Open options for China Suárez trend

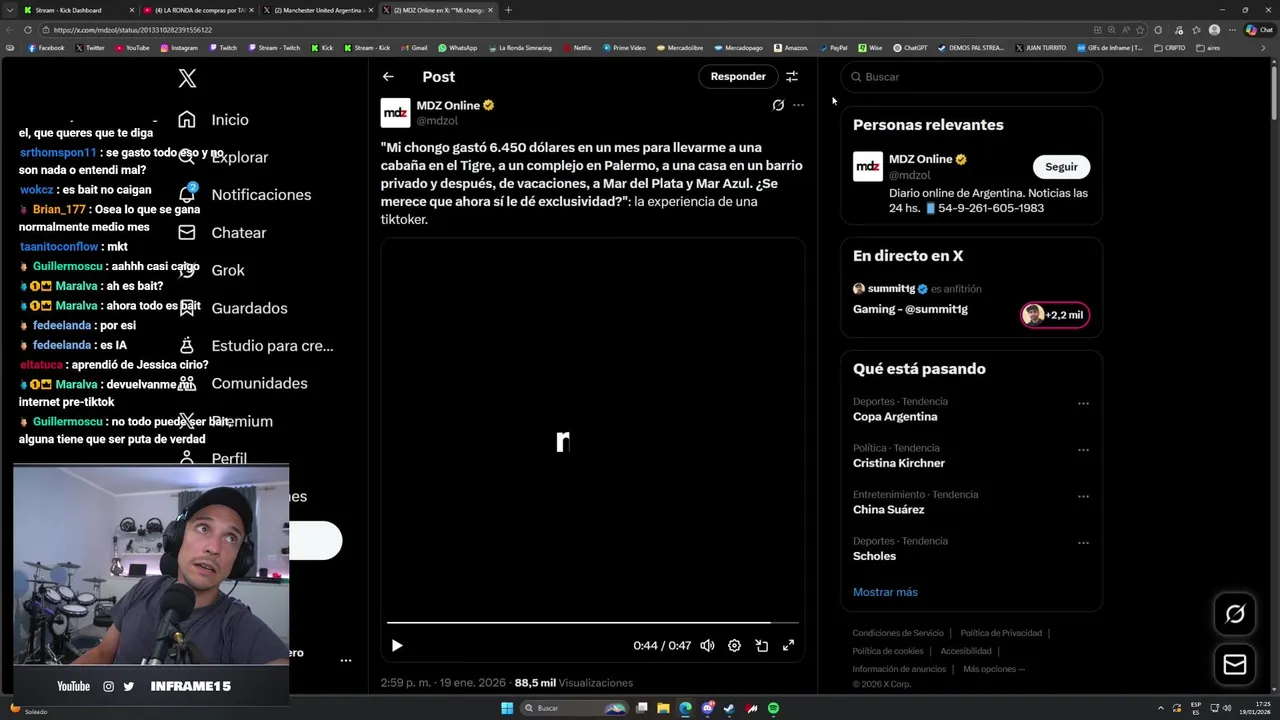pos(1083,497)
